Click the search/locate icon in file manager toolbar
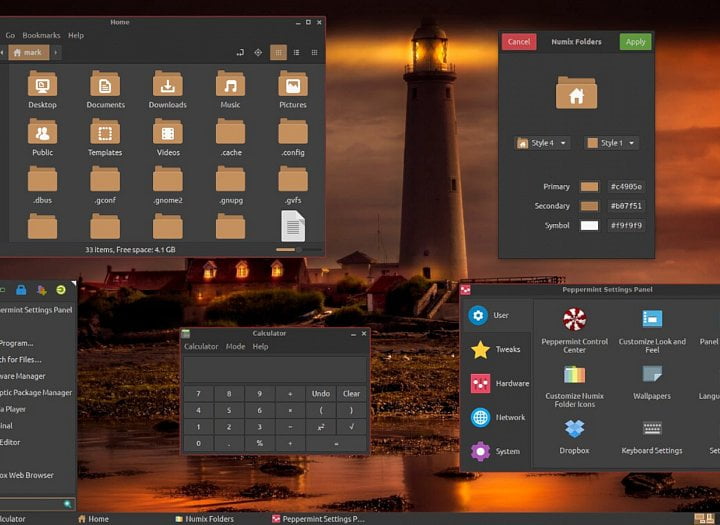The width and height of the screenshot is (720, 525). coord(258,52)
